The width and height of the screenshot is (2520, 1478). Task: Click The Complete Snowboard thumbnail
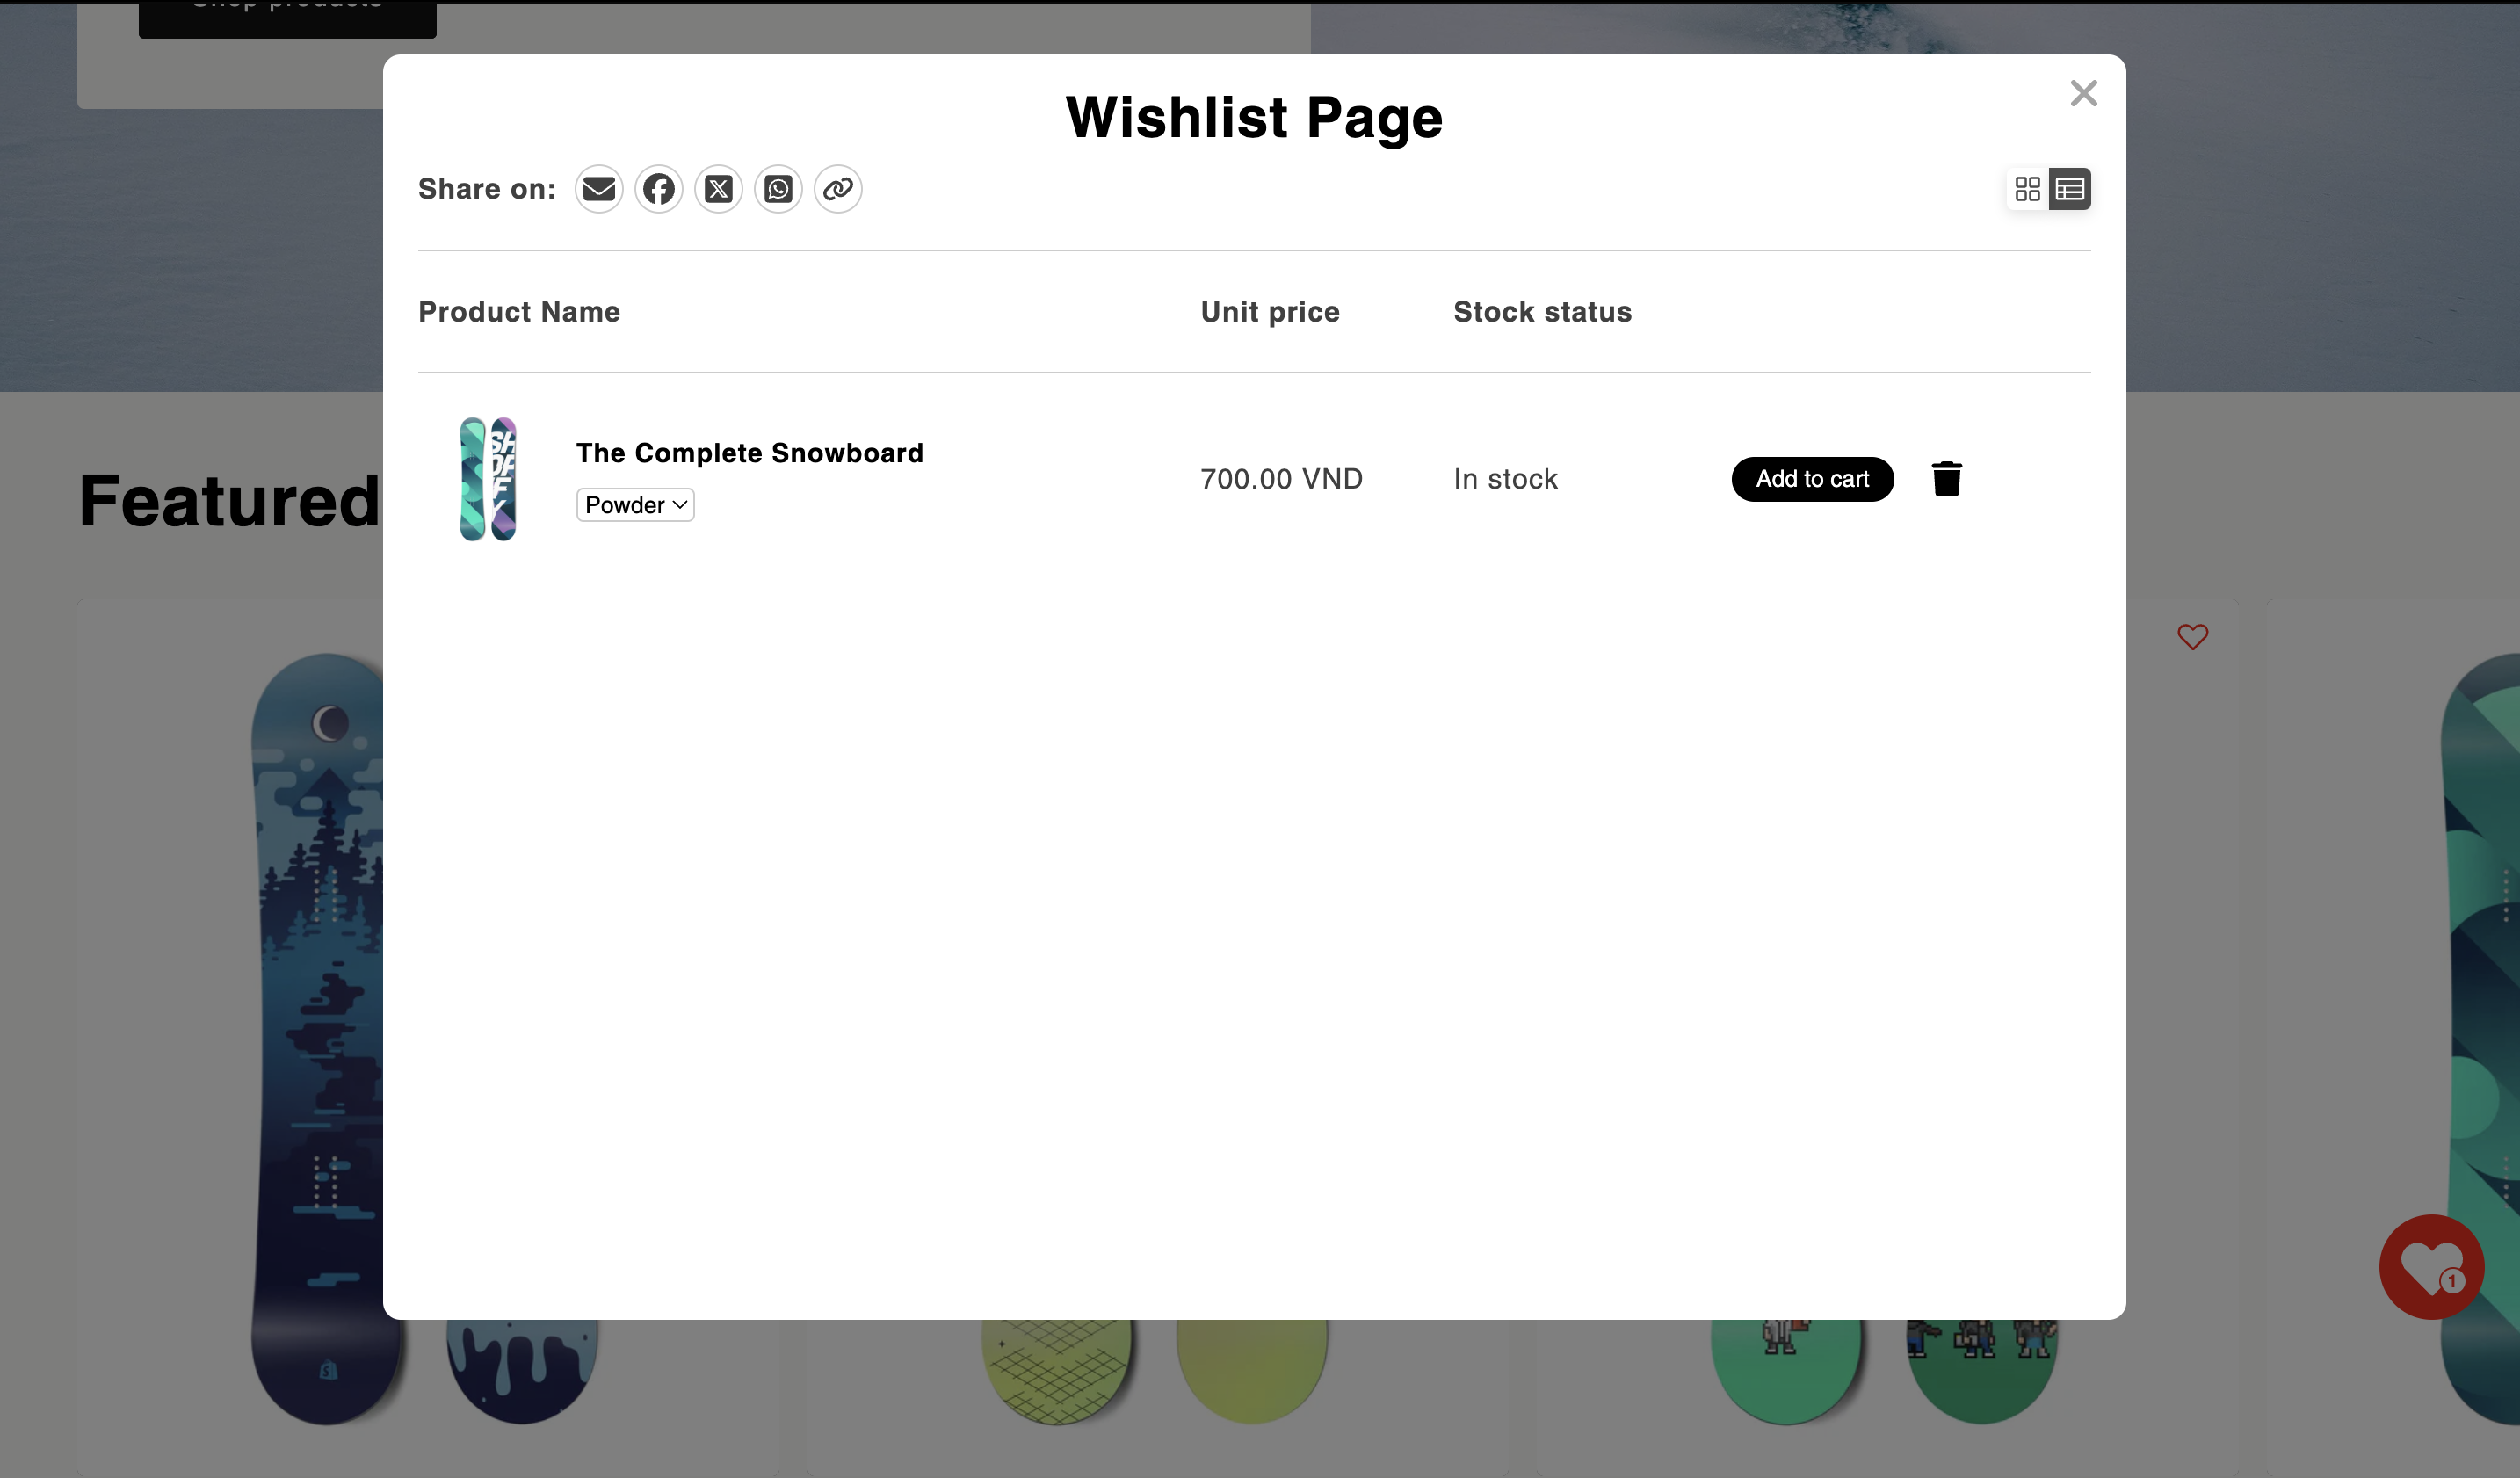pos(489,479)
